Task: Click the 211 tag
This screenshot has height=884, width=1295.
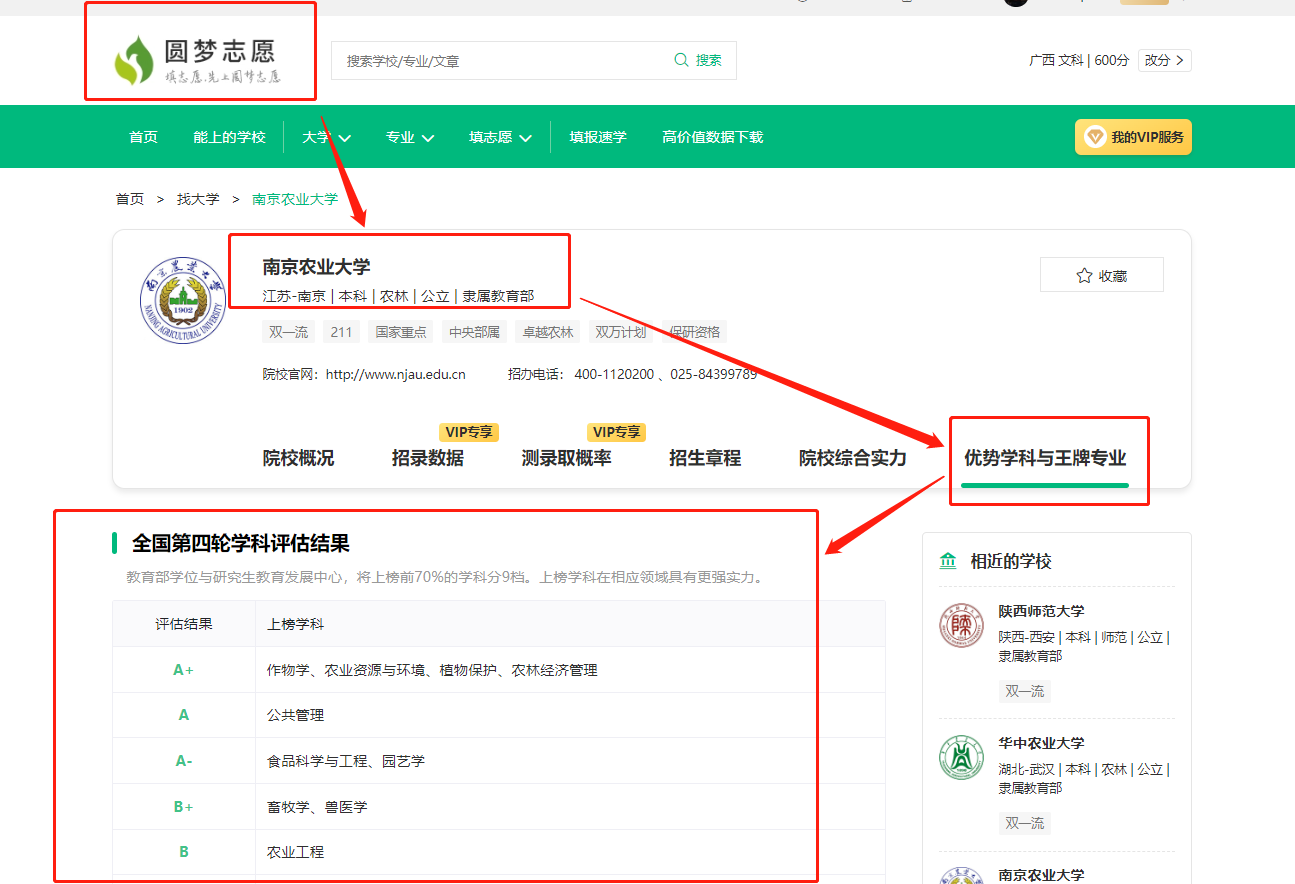Action: [x=341, y=332]
